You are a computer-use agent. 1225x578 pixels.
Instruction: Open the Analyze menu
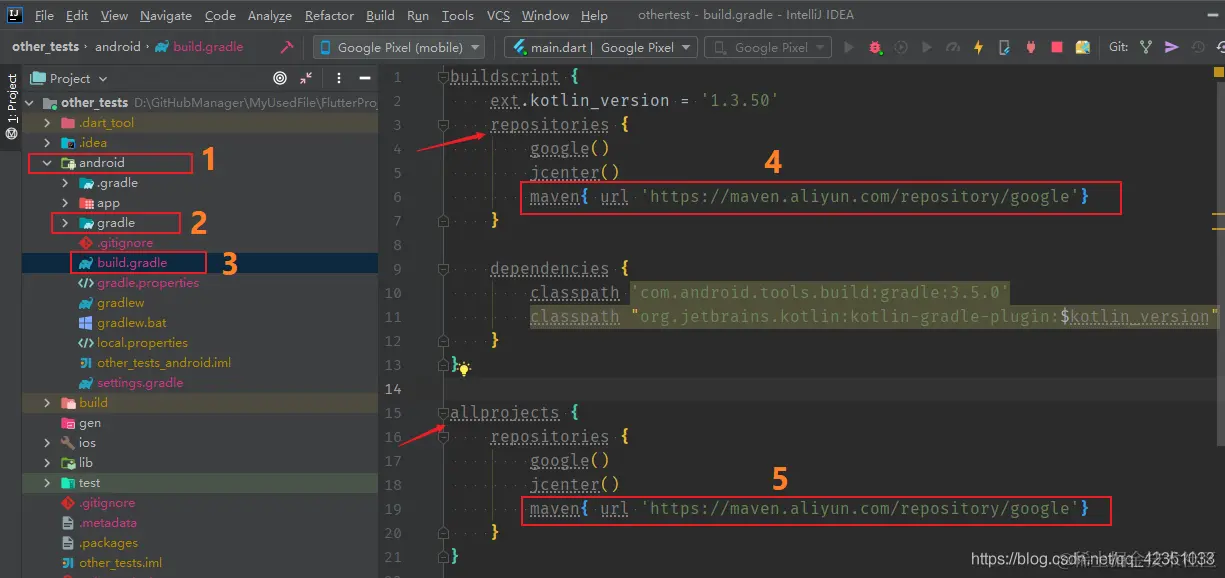pyautogui.click(x=270, y=16)
